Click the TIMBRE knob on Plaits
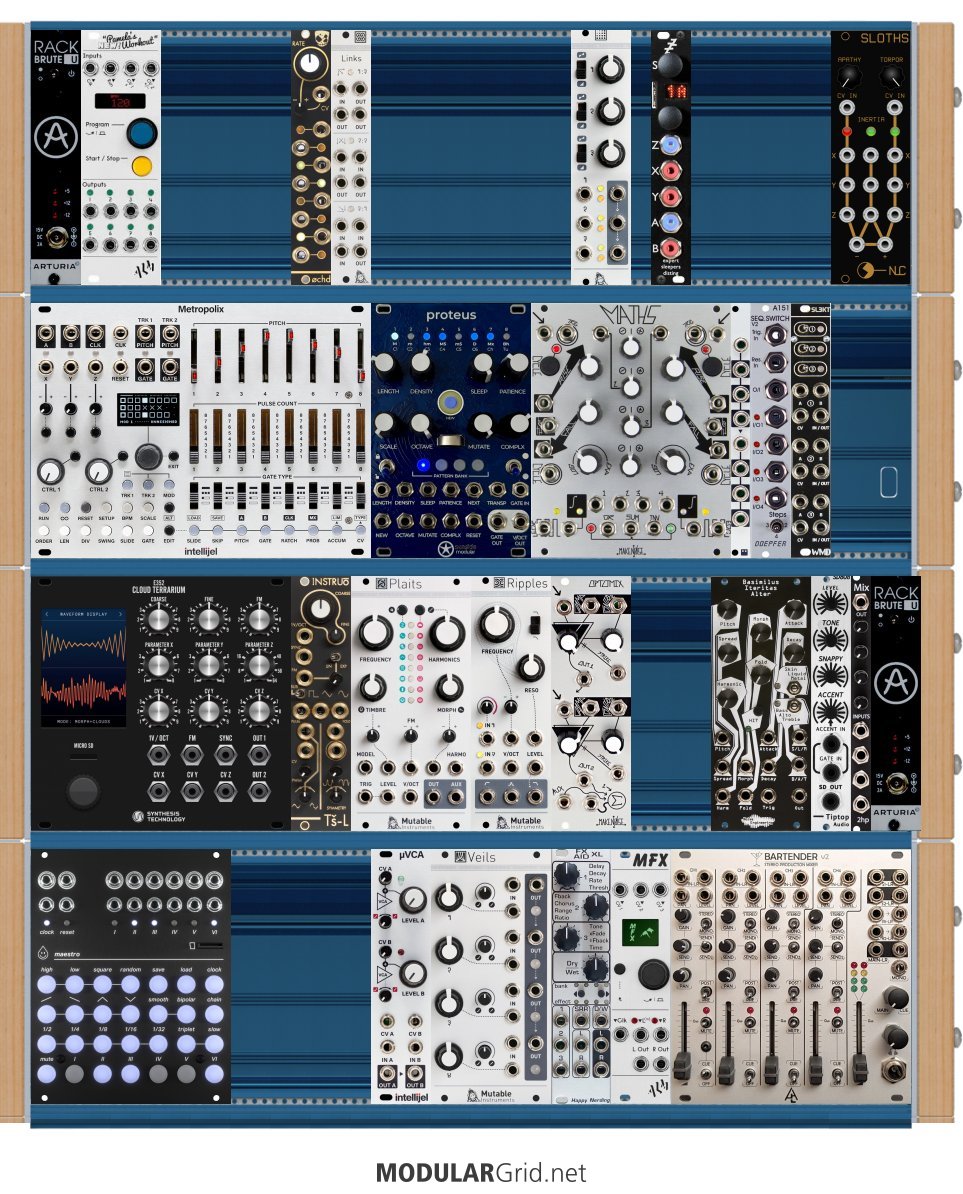This screenshot has height=1194, width=963. click(371, 688)
